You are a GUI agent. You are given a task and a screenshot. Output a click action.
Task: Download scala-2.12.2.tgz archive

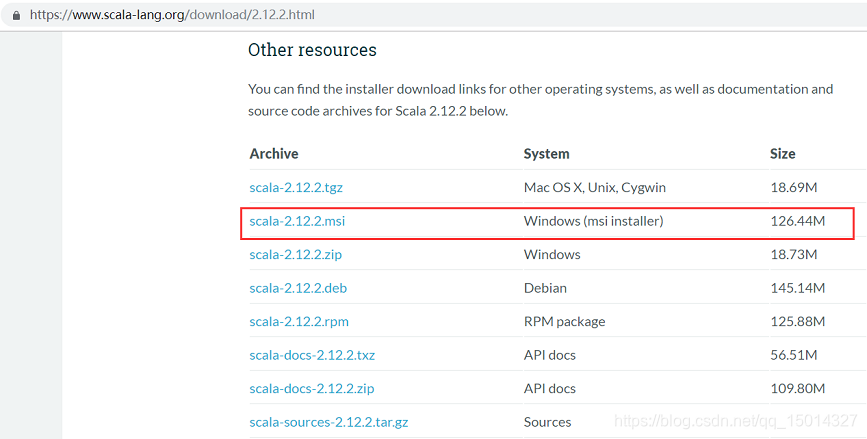pyautogui.click(x=296, y=187)
